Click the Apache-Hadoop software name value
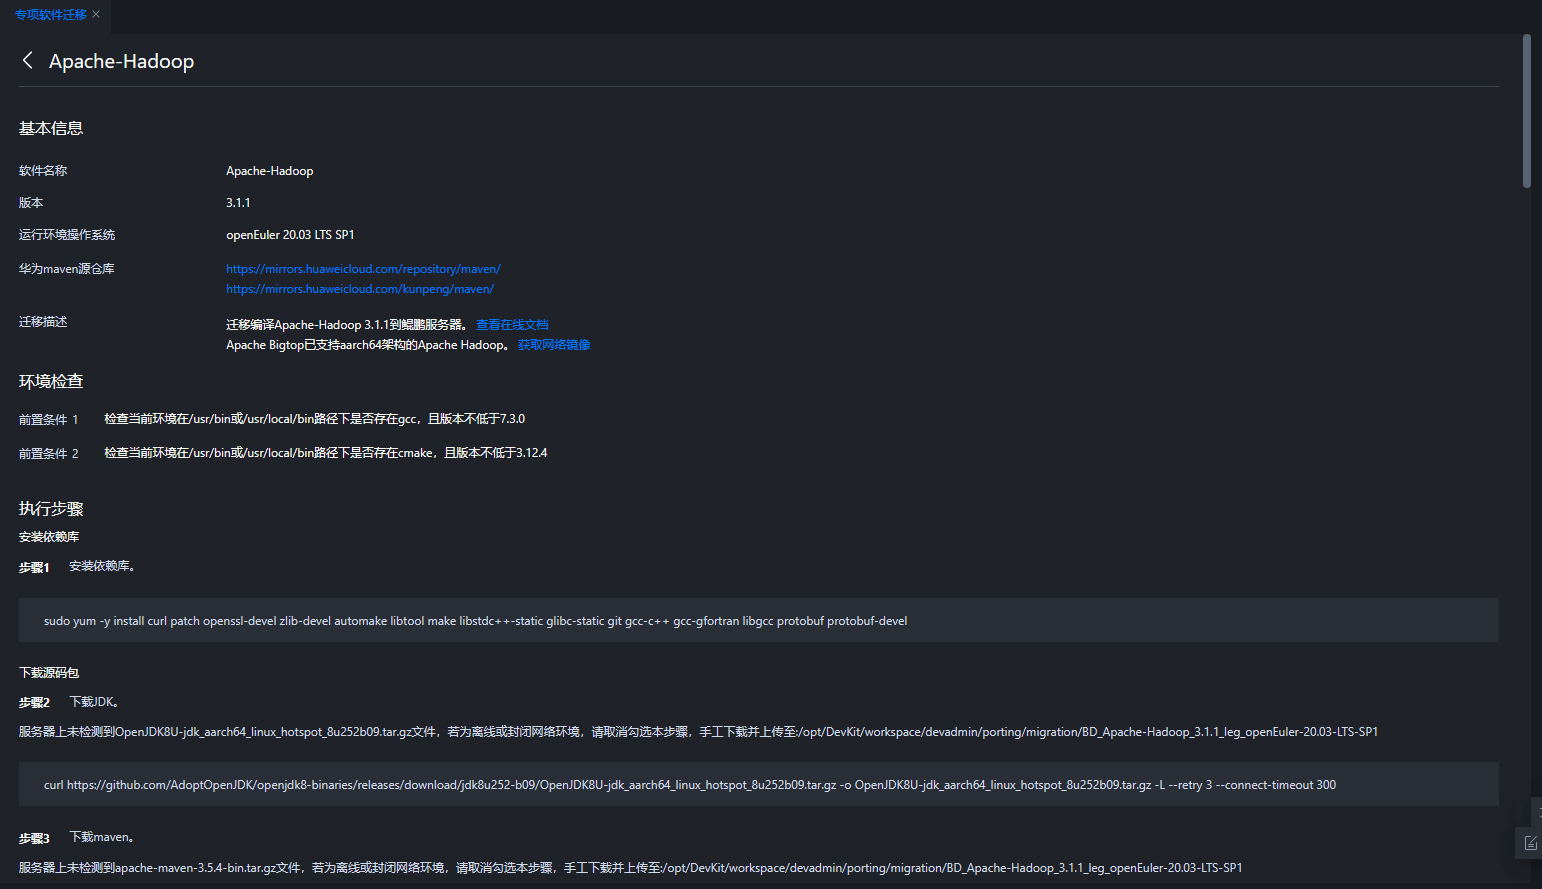The width and height of the screenshot is (1542, 889). [x=270, y=171]
